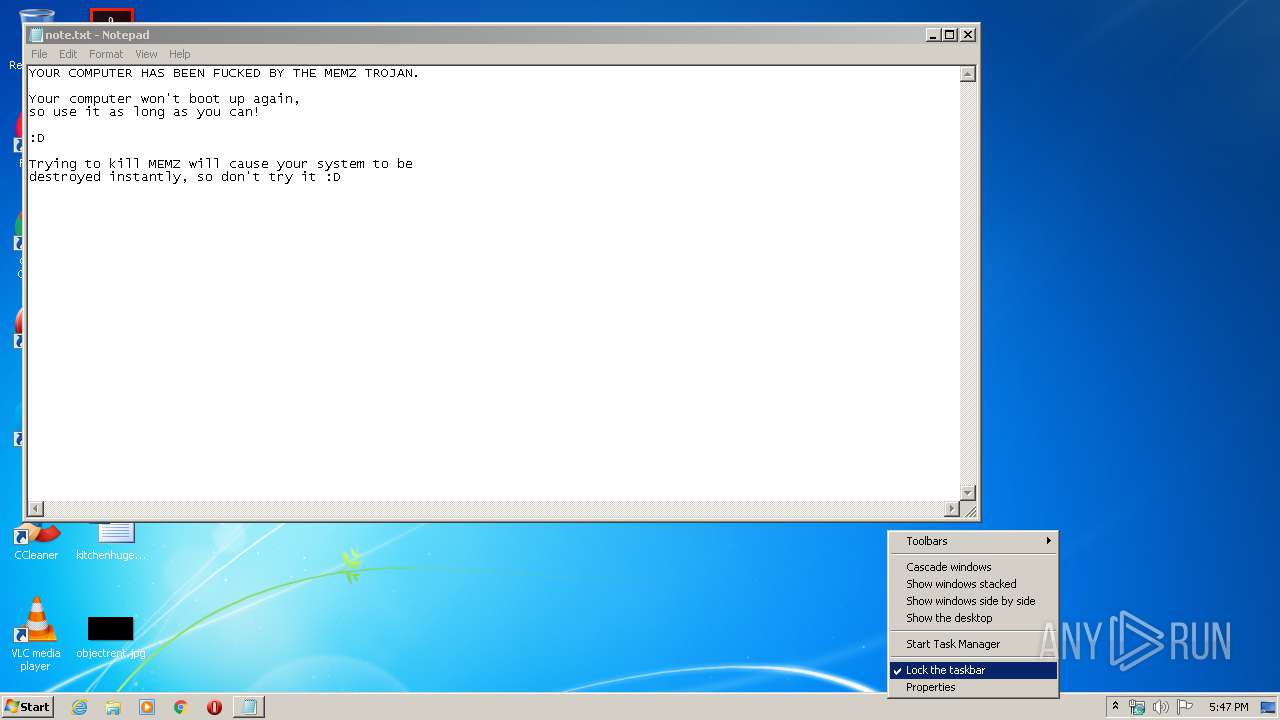Click the 'YOUR COMPUTER HAS BEEN' text line
Image resolution: width=1280 pixels, height=720 pixels.
click(224, 73)
